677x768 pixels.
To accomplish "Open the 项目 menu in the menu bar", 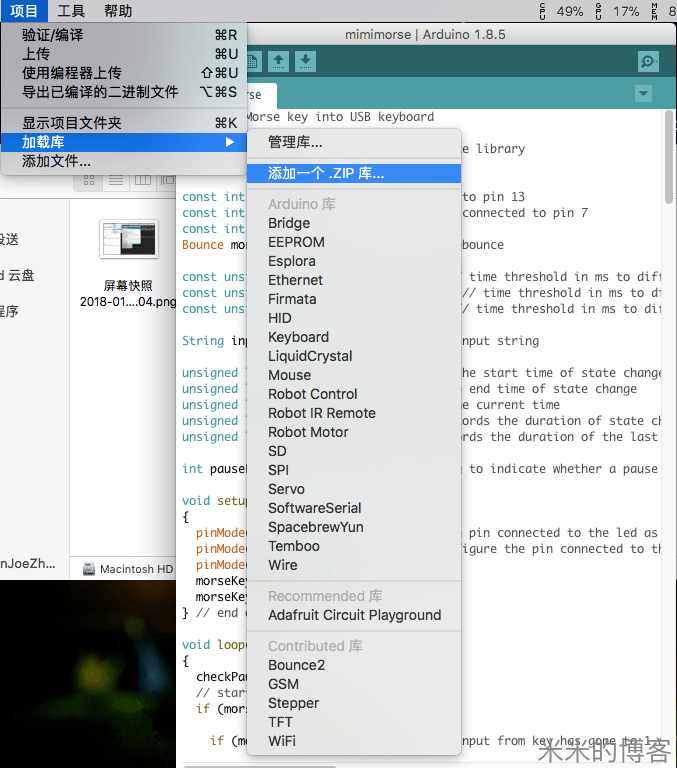I will [x=24, y=11].
